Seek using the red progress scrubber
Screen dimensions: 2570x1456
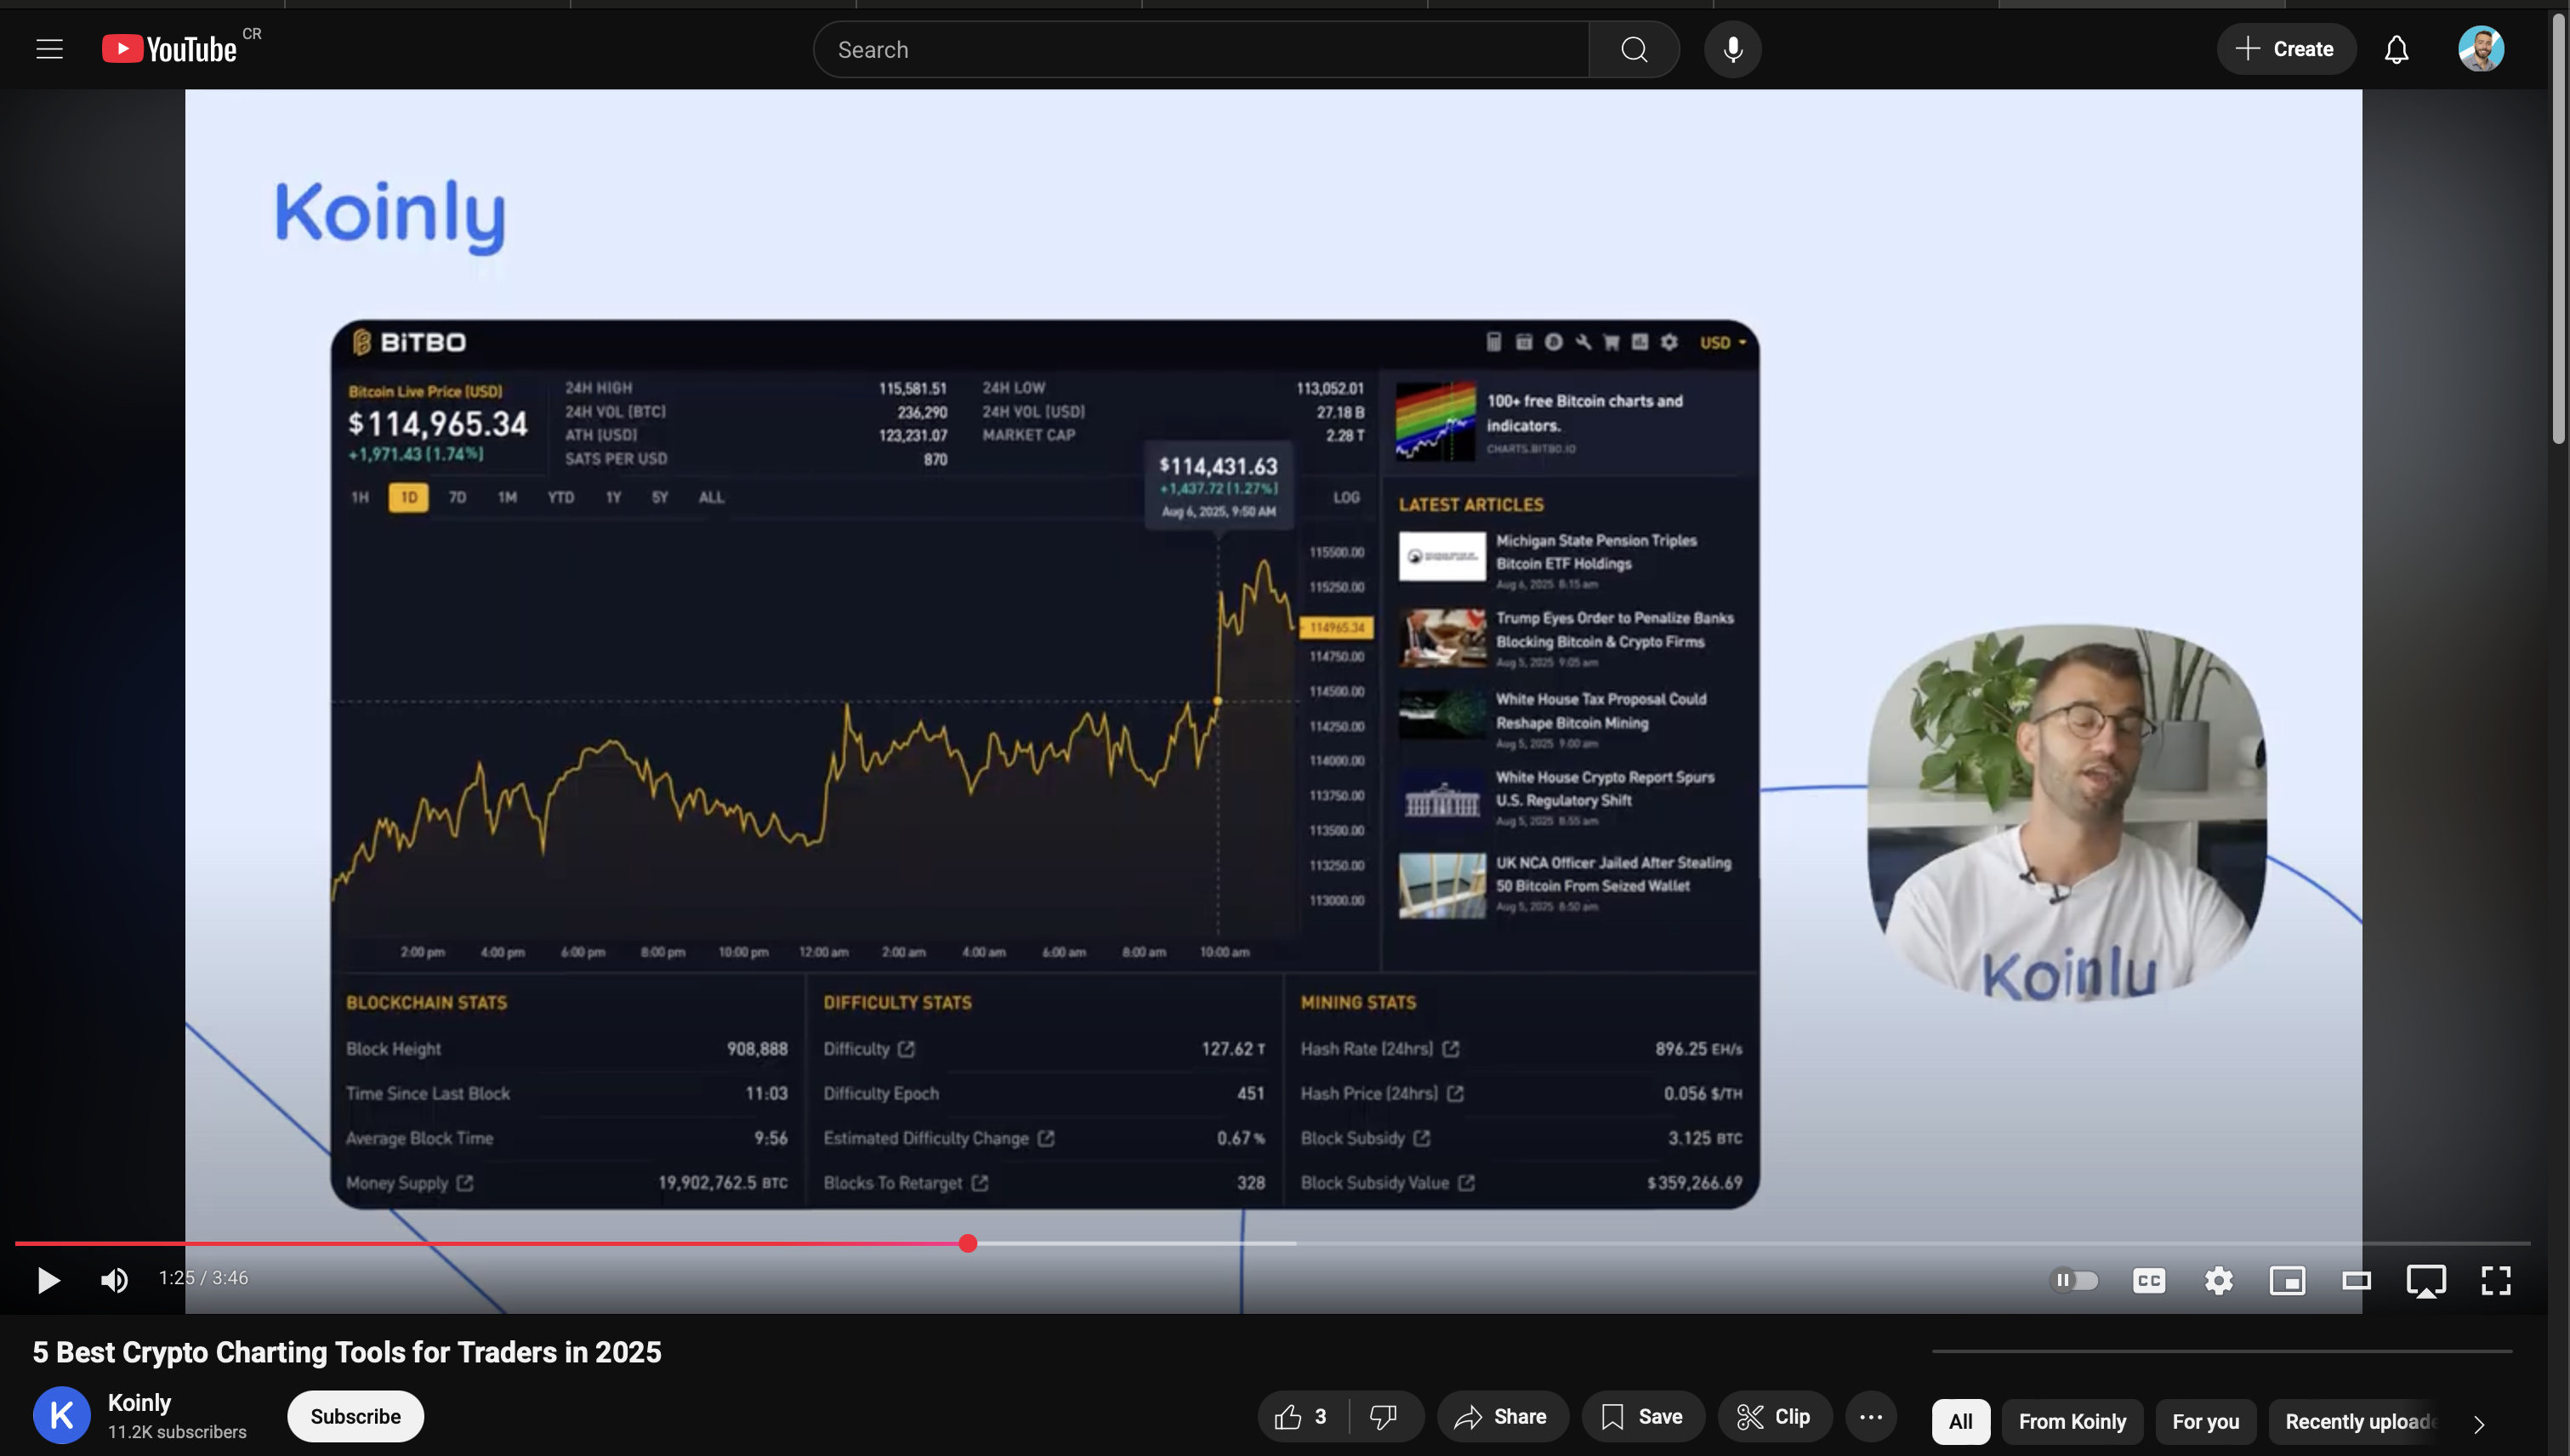point(967,1243)
